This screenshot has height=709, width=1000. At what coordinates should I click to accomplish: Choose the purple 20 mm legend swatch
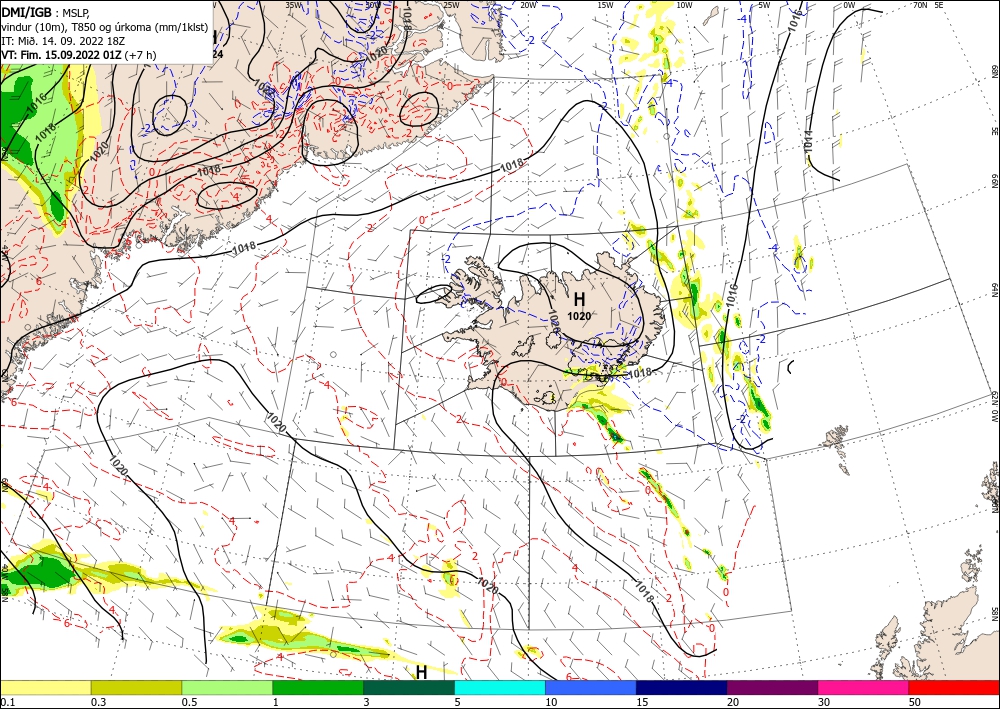pyautogui.click(x=772, y=687)
